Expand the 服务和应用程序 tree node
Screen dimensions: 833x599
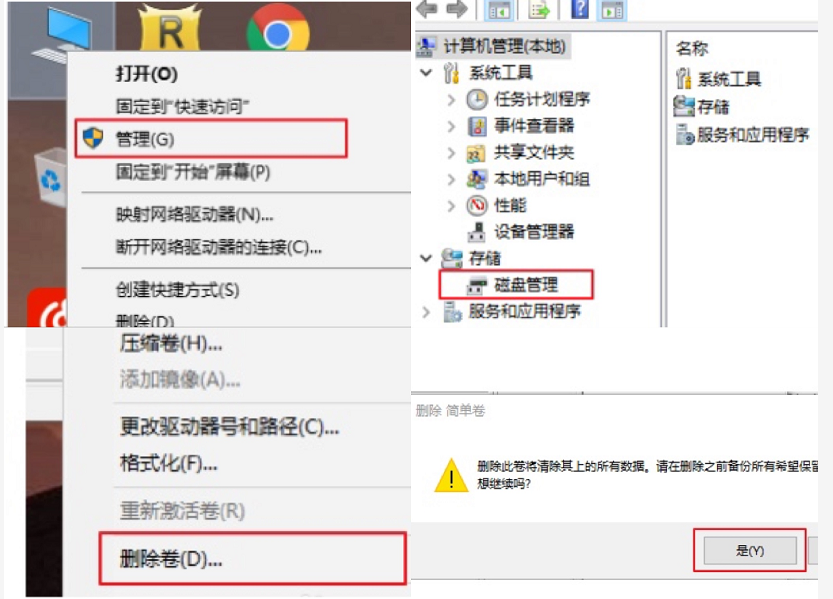pos(426,312)
